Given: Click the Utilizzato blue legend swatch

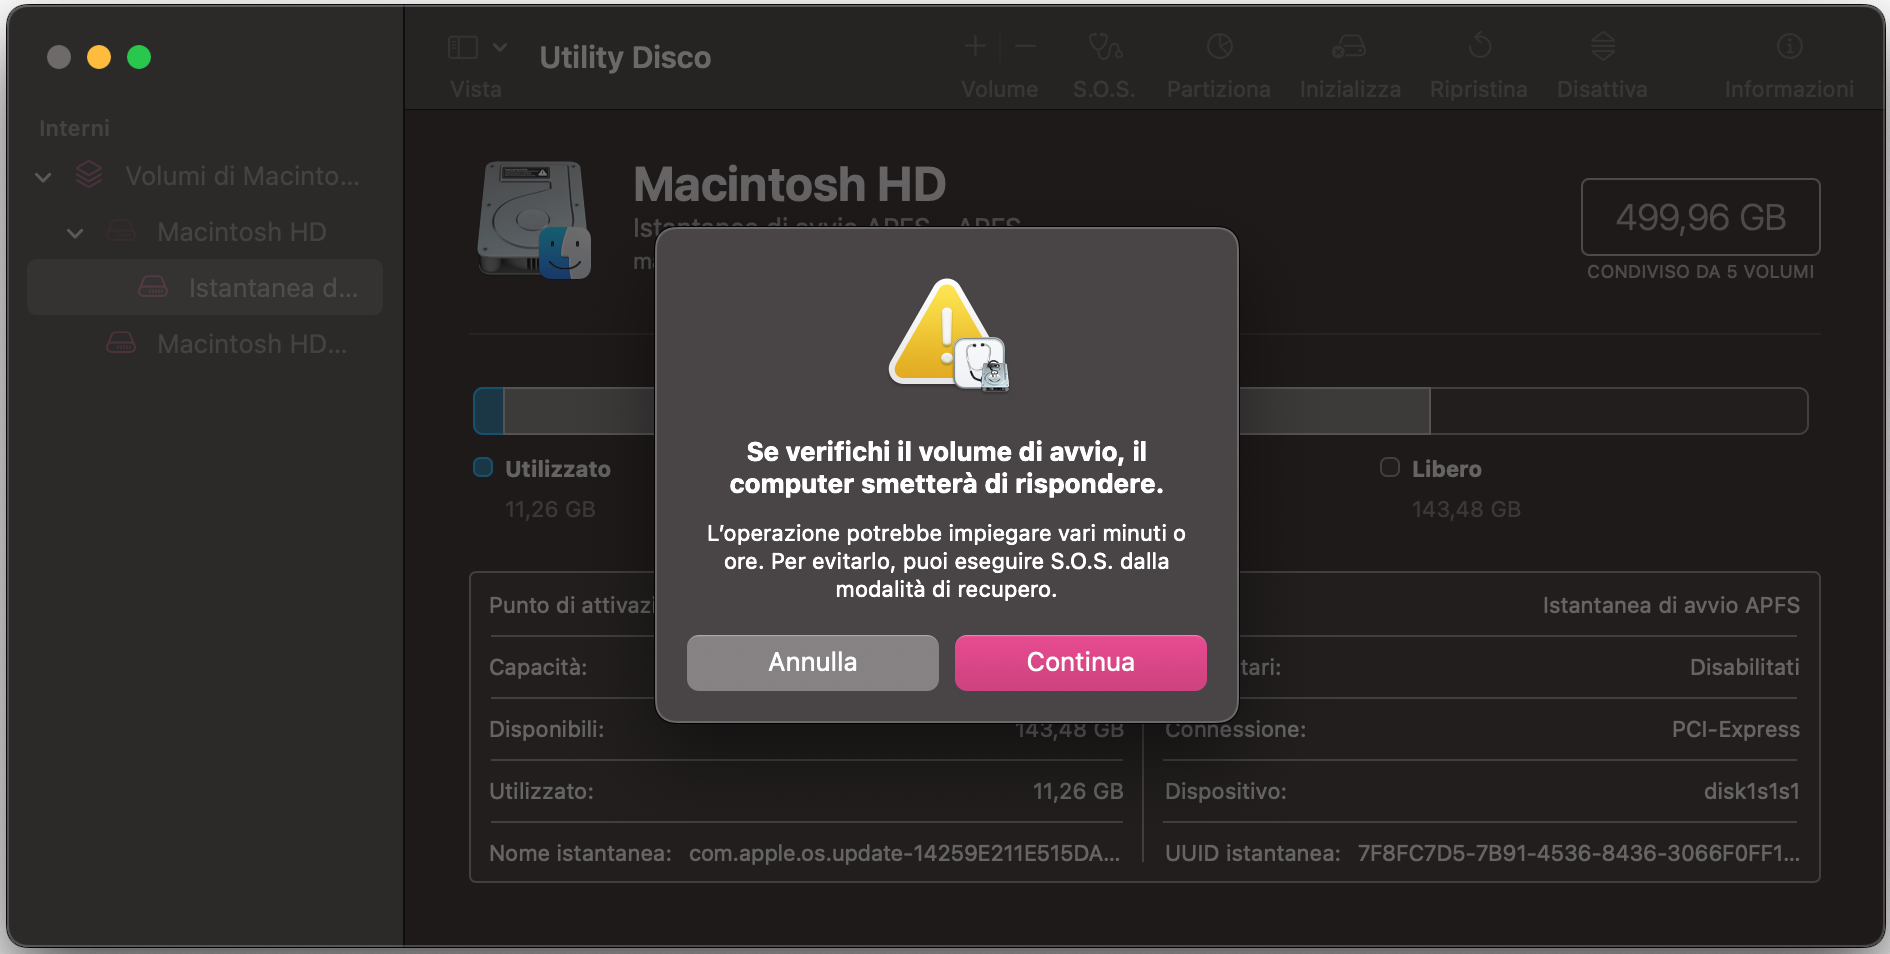Looking at the screenshot, I should tap(483, 468).
